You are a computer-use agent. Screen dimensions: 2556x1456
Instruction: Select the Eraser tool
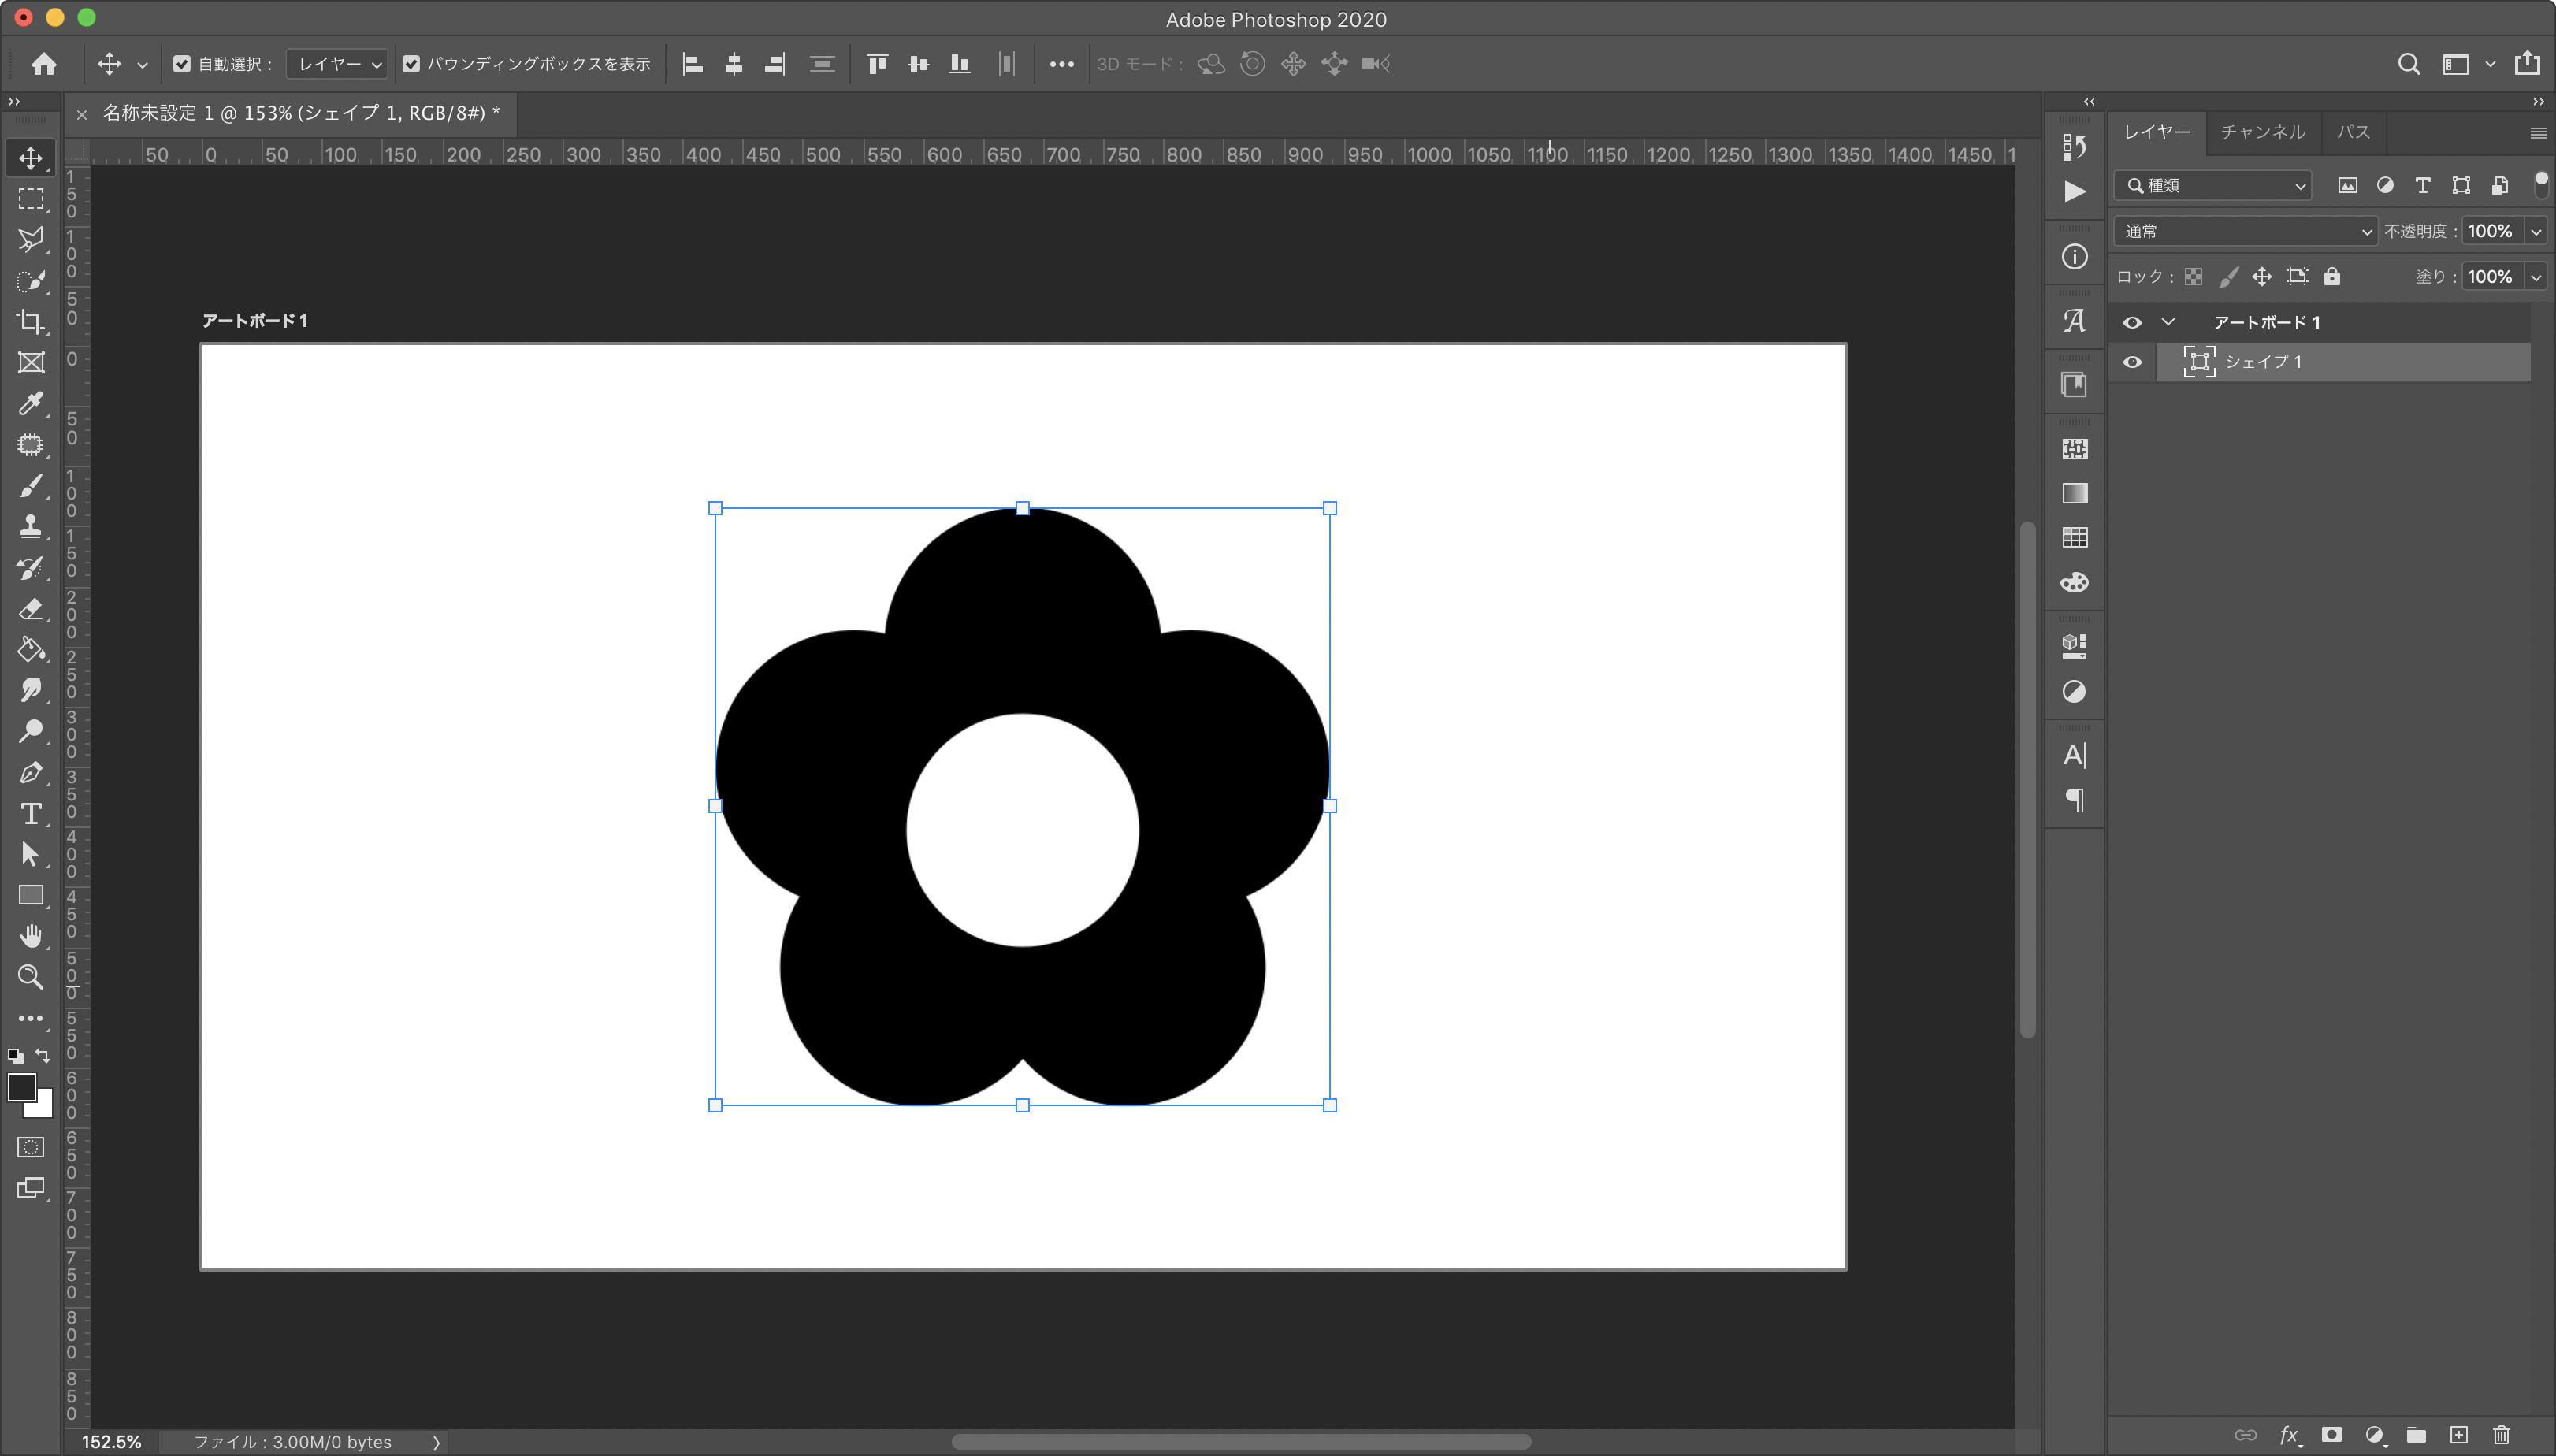[x=30, y=609]
